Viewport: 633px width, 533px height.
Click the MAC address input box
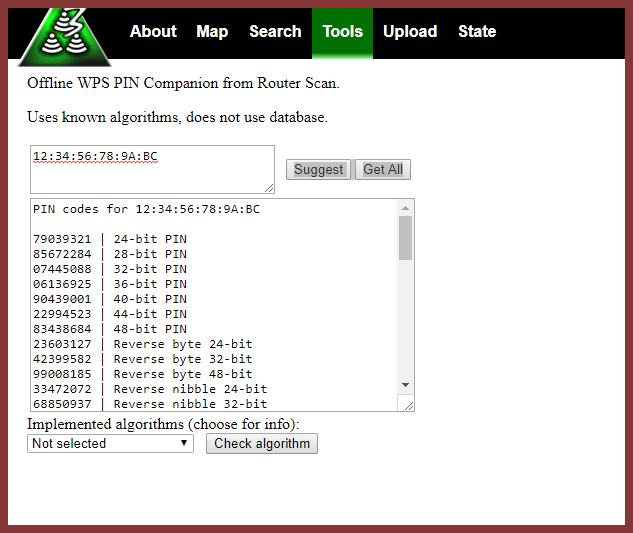[x=152, y=168]
